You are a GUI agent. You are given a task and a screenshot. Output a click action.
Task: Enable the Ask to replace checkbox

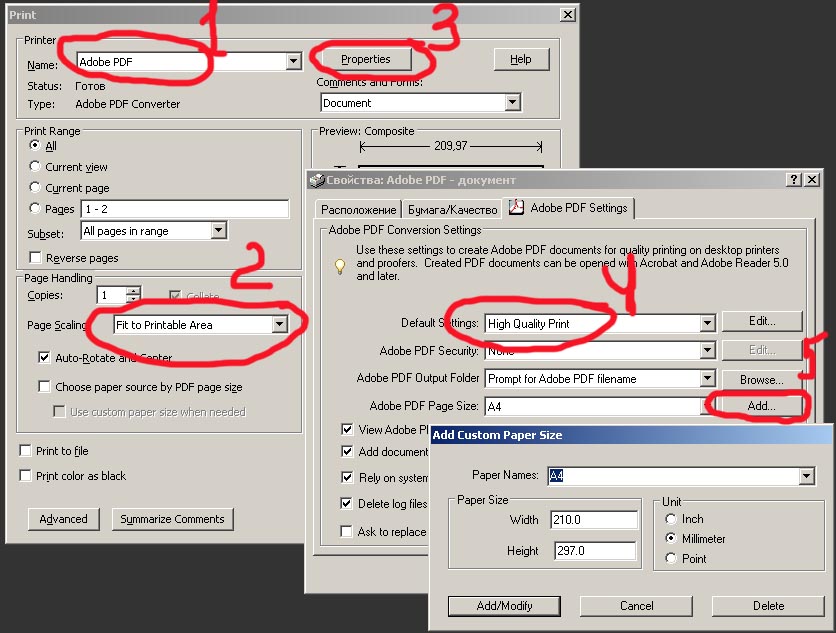(347, 532)
